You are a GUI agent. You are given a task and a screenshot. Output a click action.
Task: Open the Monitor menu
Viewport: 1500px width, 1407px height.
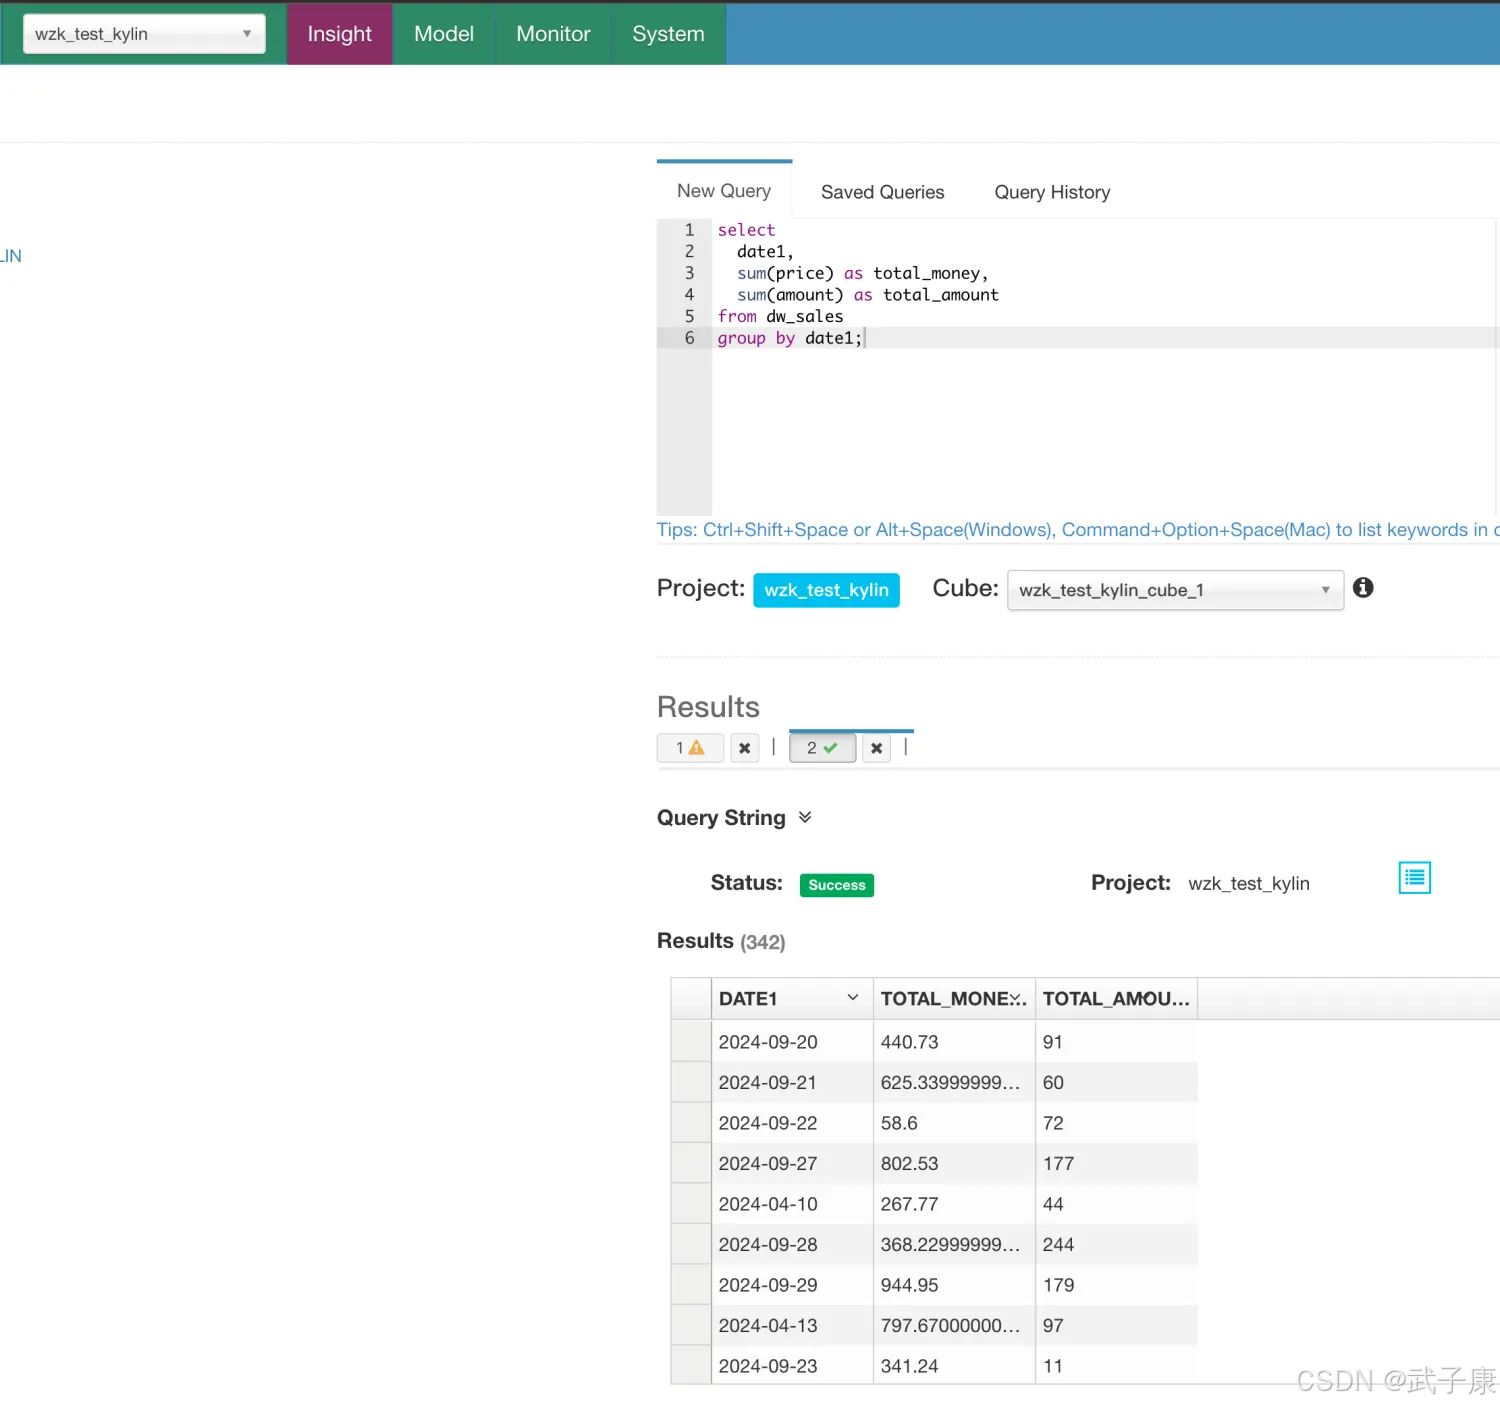(x=553, y=34)
